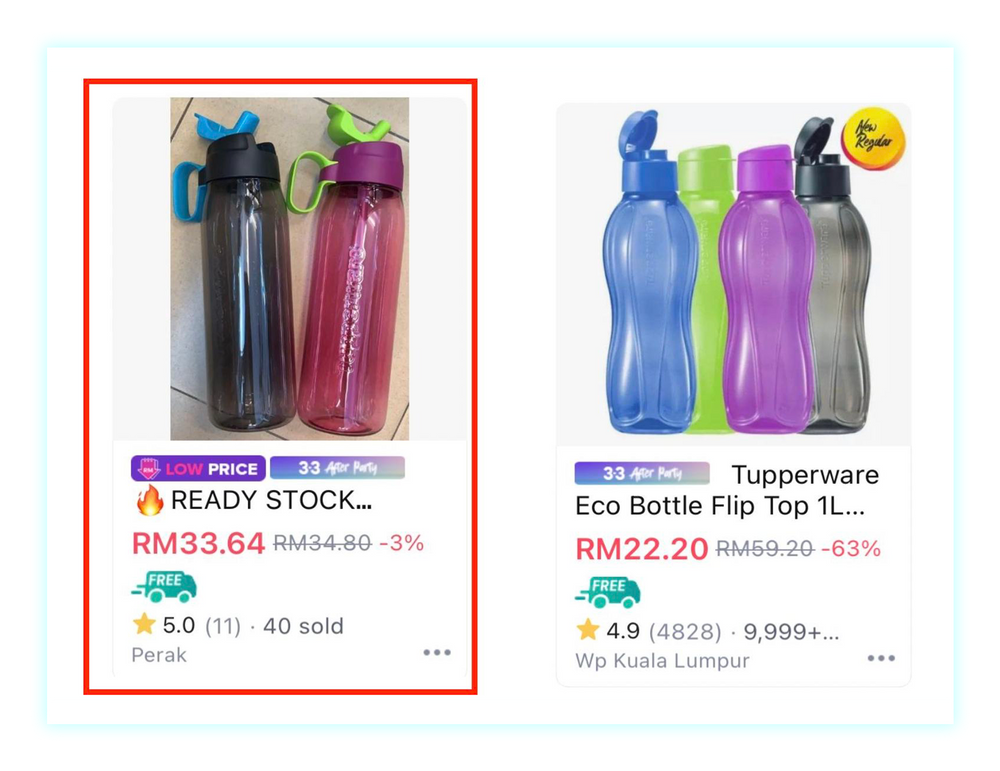
Task: Click the -63% discount label
Action: pyautogui.click(x=851, y=548)
